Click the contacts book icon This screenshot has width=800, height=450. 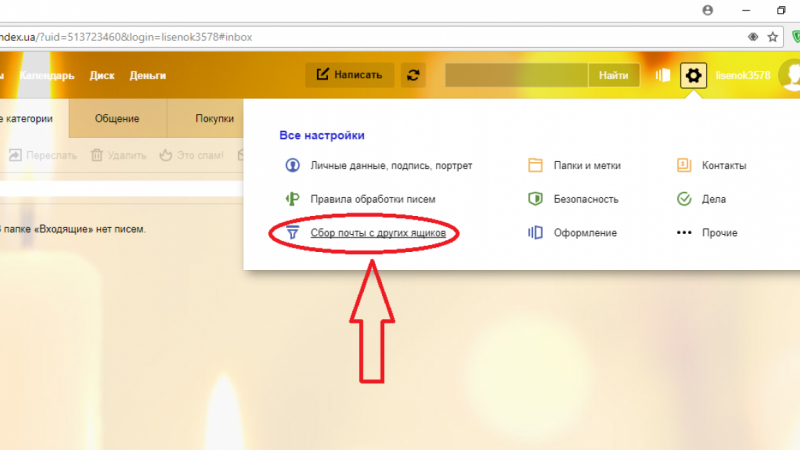point(684,165)
